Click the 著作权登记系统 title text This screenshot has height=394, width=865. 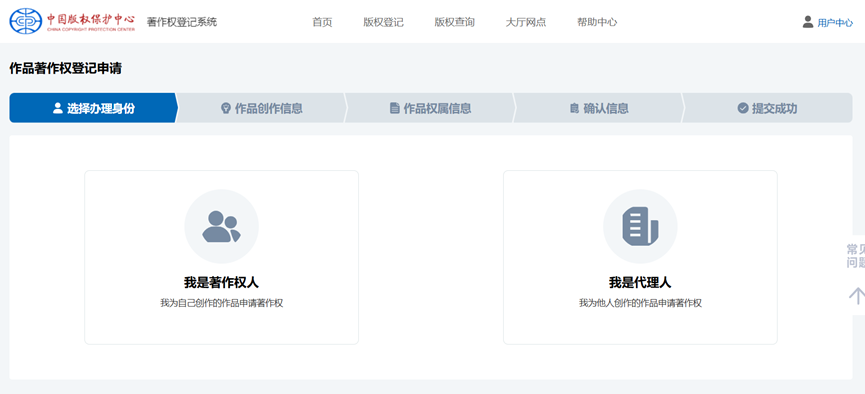click(x=181, y=22)
